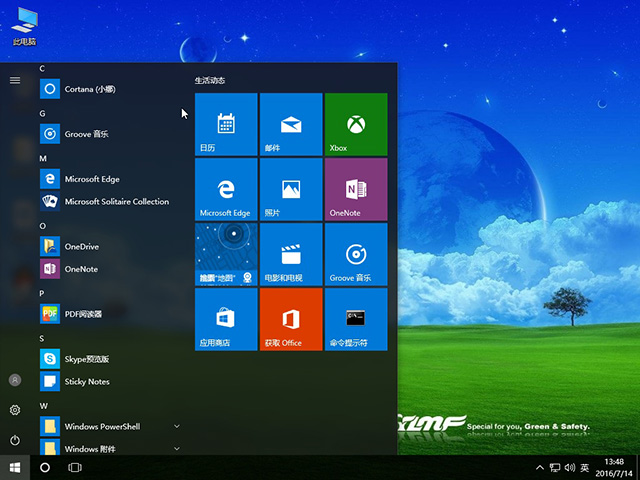The height and width of the screenshot is (480, 640).
Task: Open the Settings gear in Start
Action: 15,410
